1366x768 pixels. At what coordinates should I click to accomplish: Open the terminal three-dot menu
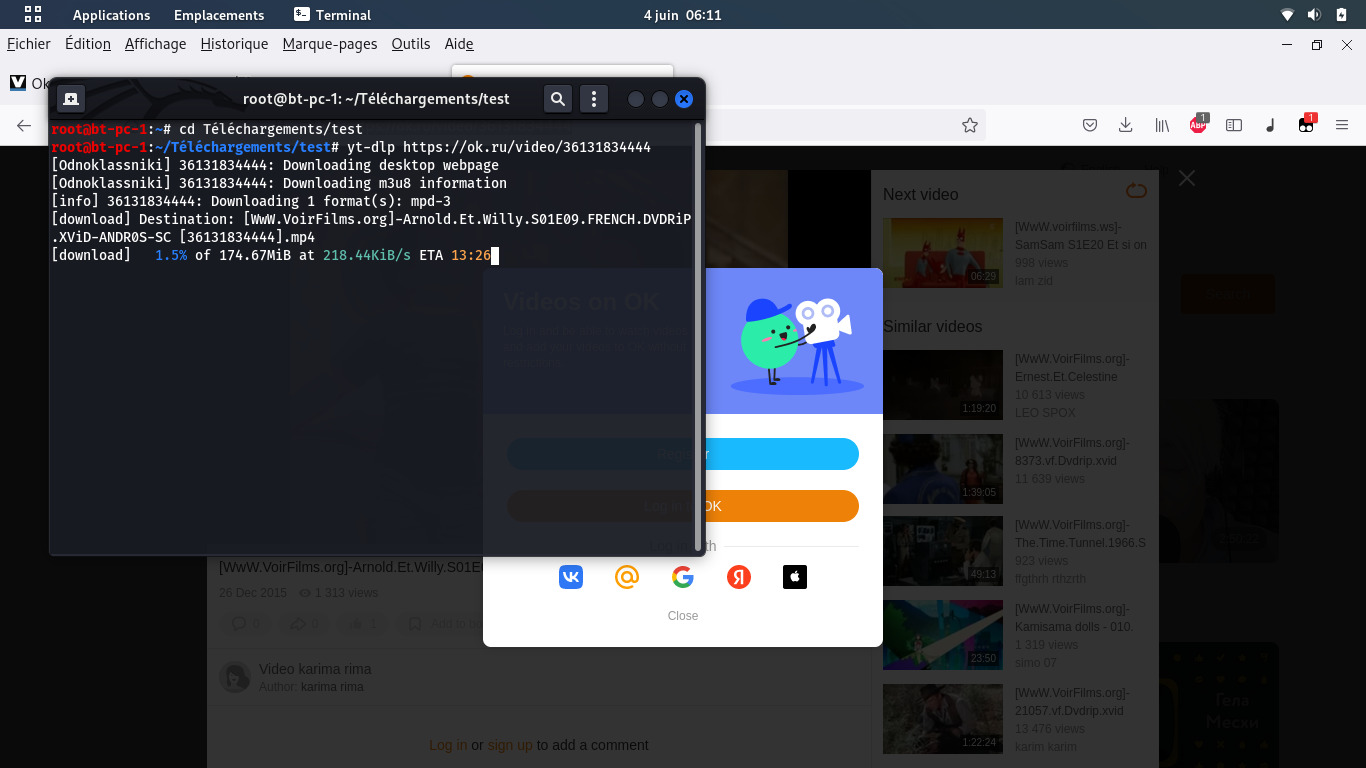point(594,98)
